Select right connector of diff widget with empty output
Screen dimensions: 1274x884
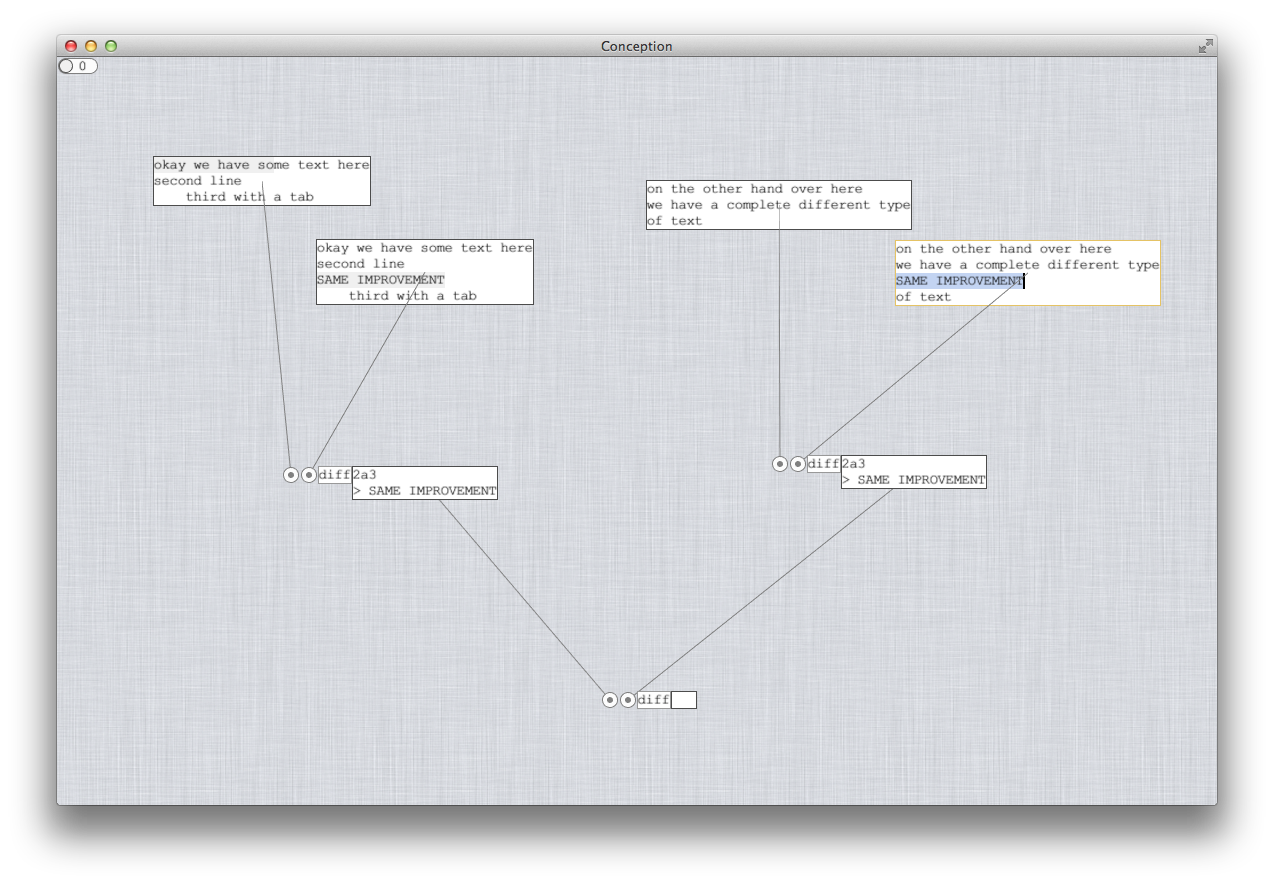[628, 700]
